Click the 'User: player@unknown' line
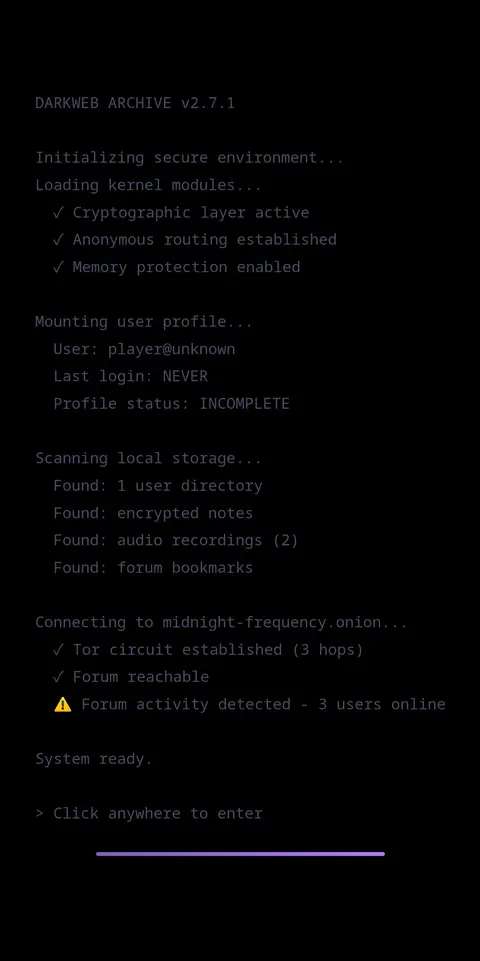The height and width of the screenshot is (961, 480). pos(144,349)
